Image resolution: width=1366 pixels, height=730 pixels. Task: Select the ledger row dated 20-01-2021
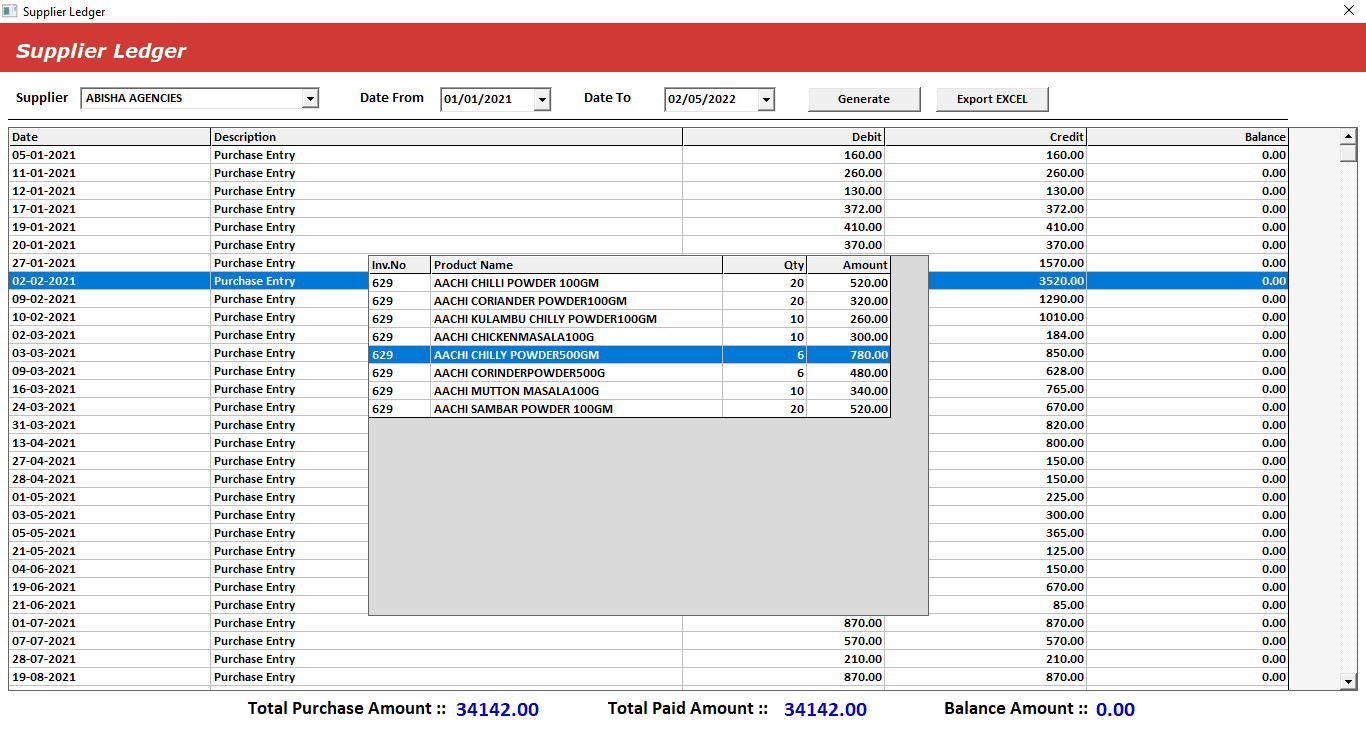click(648, 245)
